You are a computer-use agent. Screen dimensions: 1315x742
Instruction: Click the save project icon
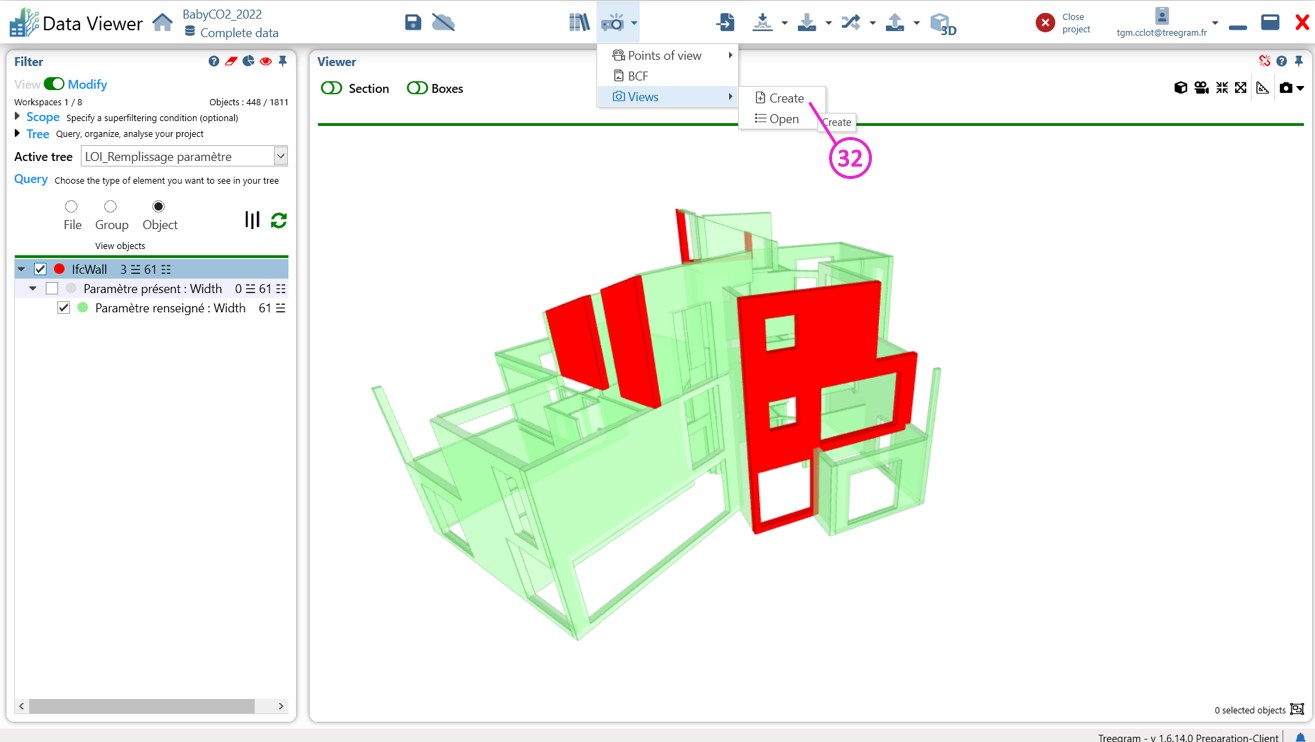[x=413, y=22]
